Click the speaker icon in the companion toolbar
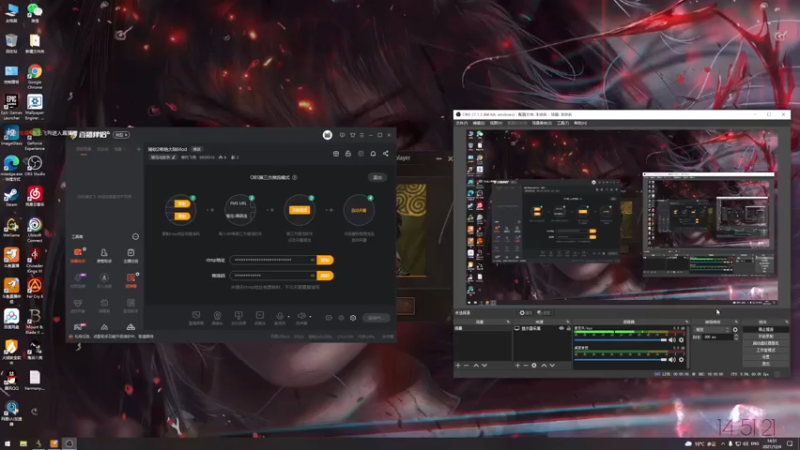 click(x=301, y=316)
